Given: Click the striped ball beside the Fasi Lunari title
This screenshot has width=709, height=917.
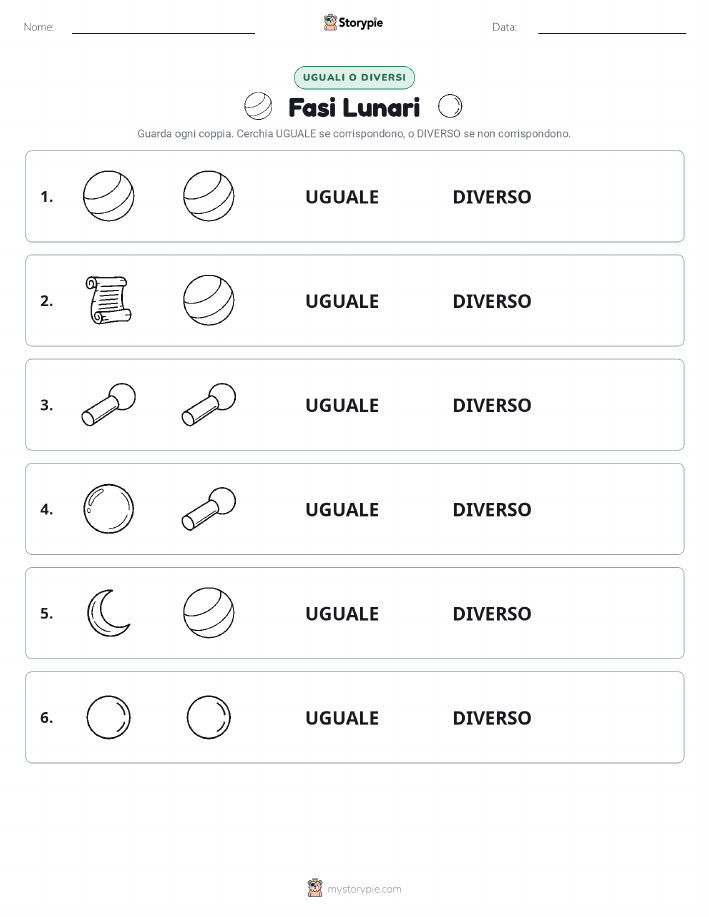Looking at the screenshot, I should (x=258, y=106).
